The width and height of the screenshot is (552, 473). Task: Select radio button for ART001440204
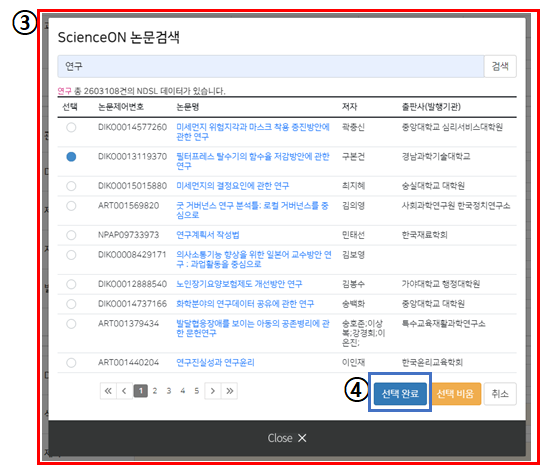tap(71, 362)
